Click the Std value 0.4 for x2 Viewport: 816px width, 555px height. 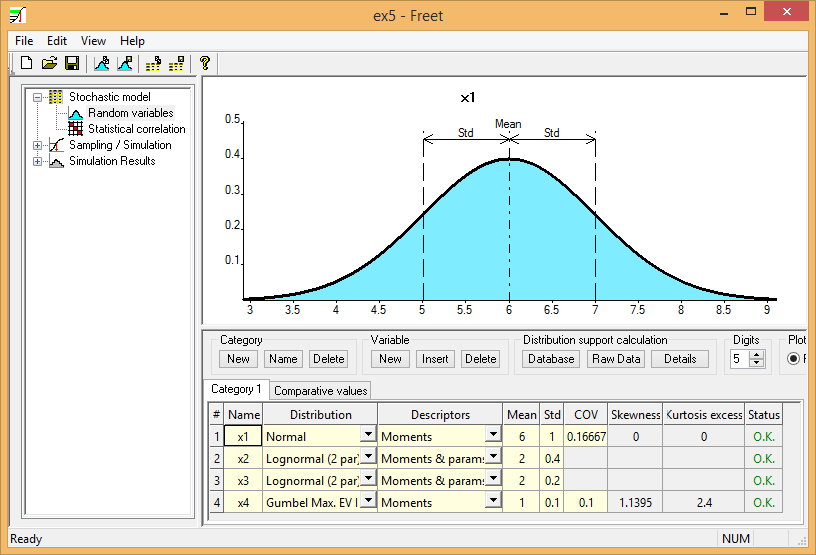tap(552, 459)
